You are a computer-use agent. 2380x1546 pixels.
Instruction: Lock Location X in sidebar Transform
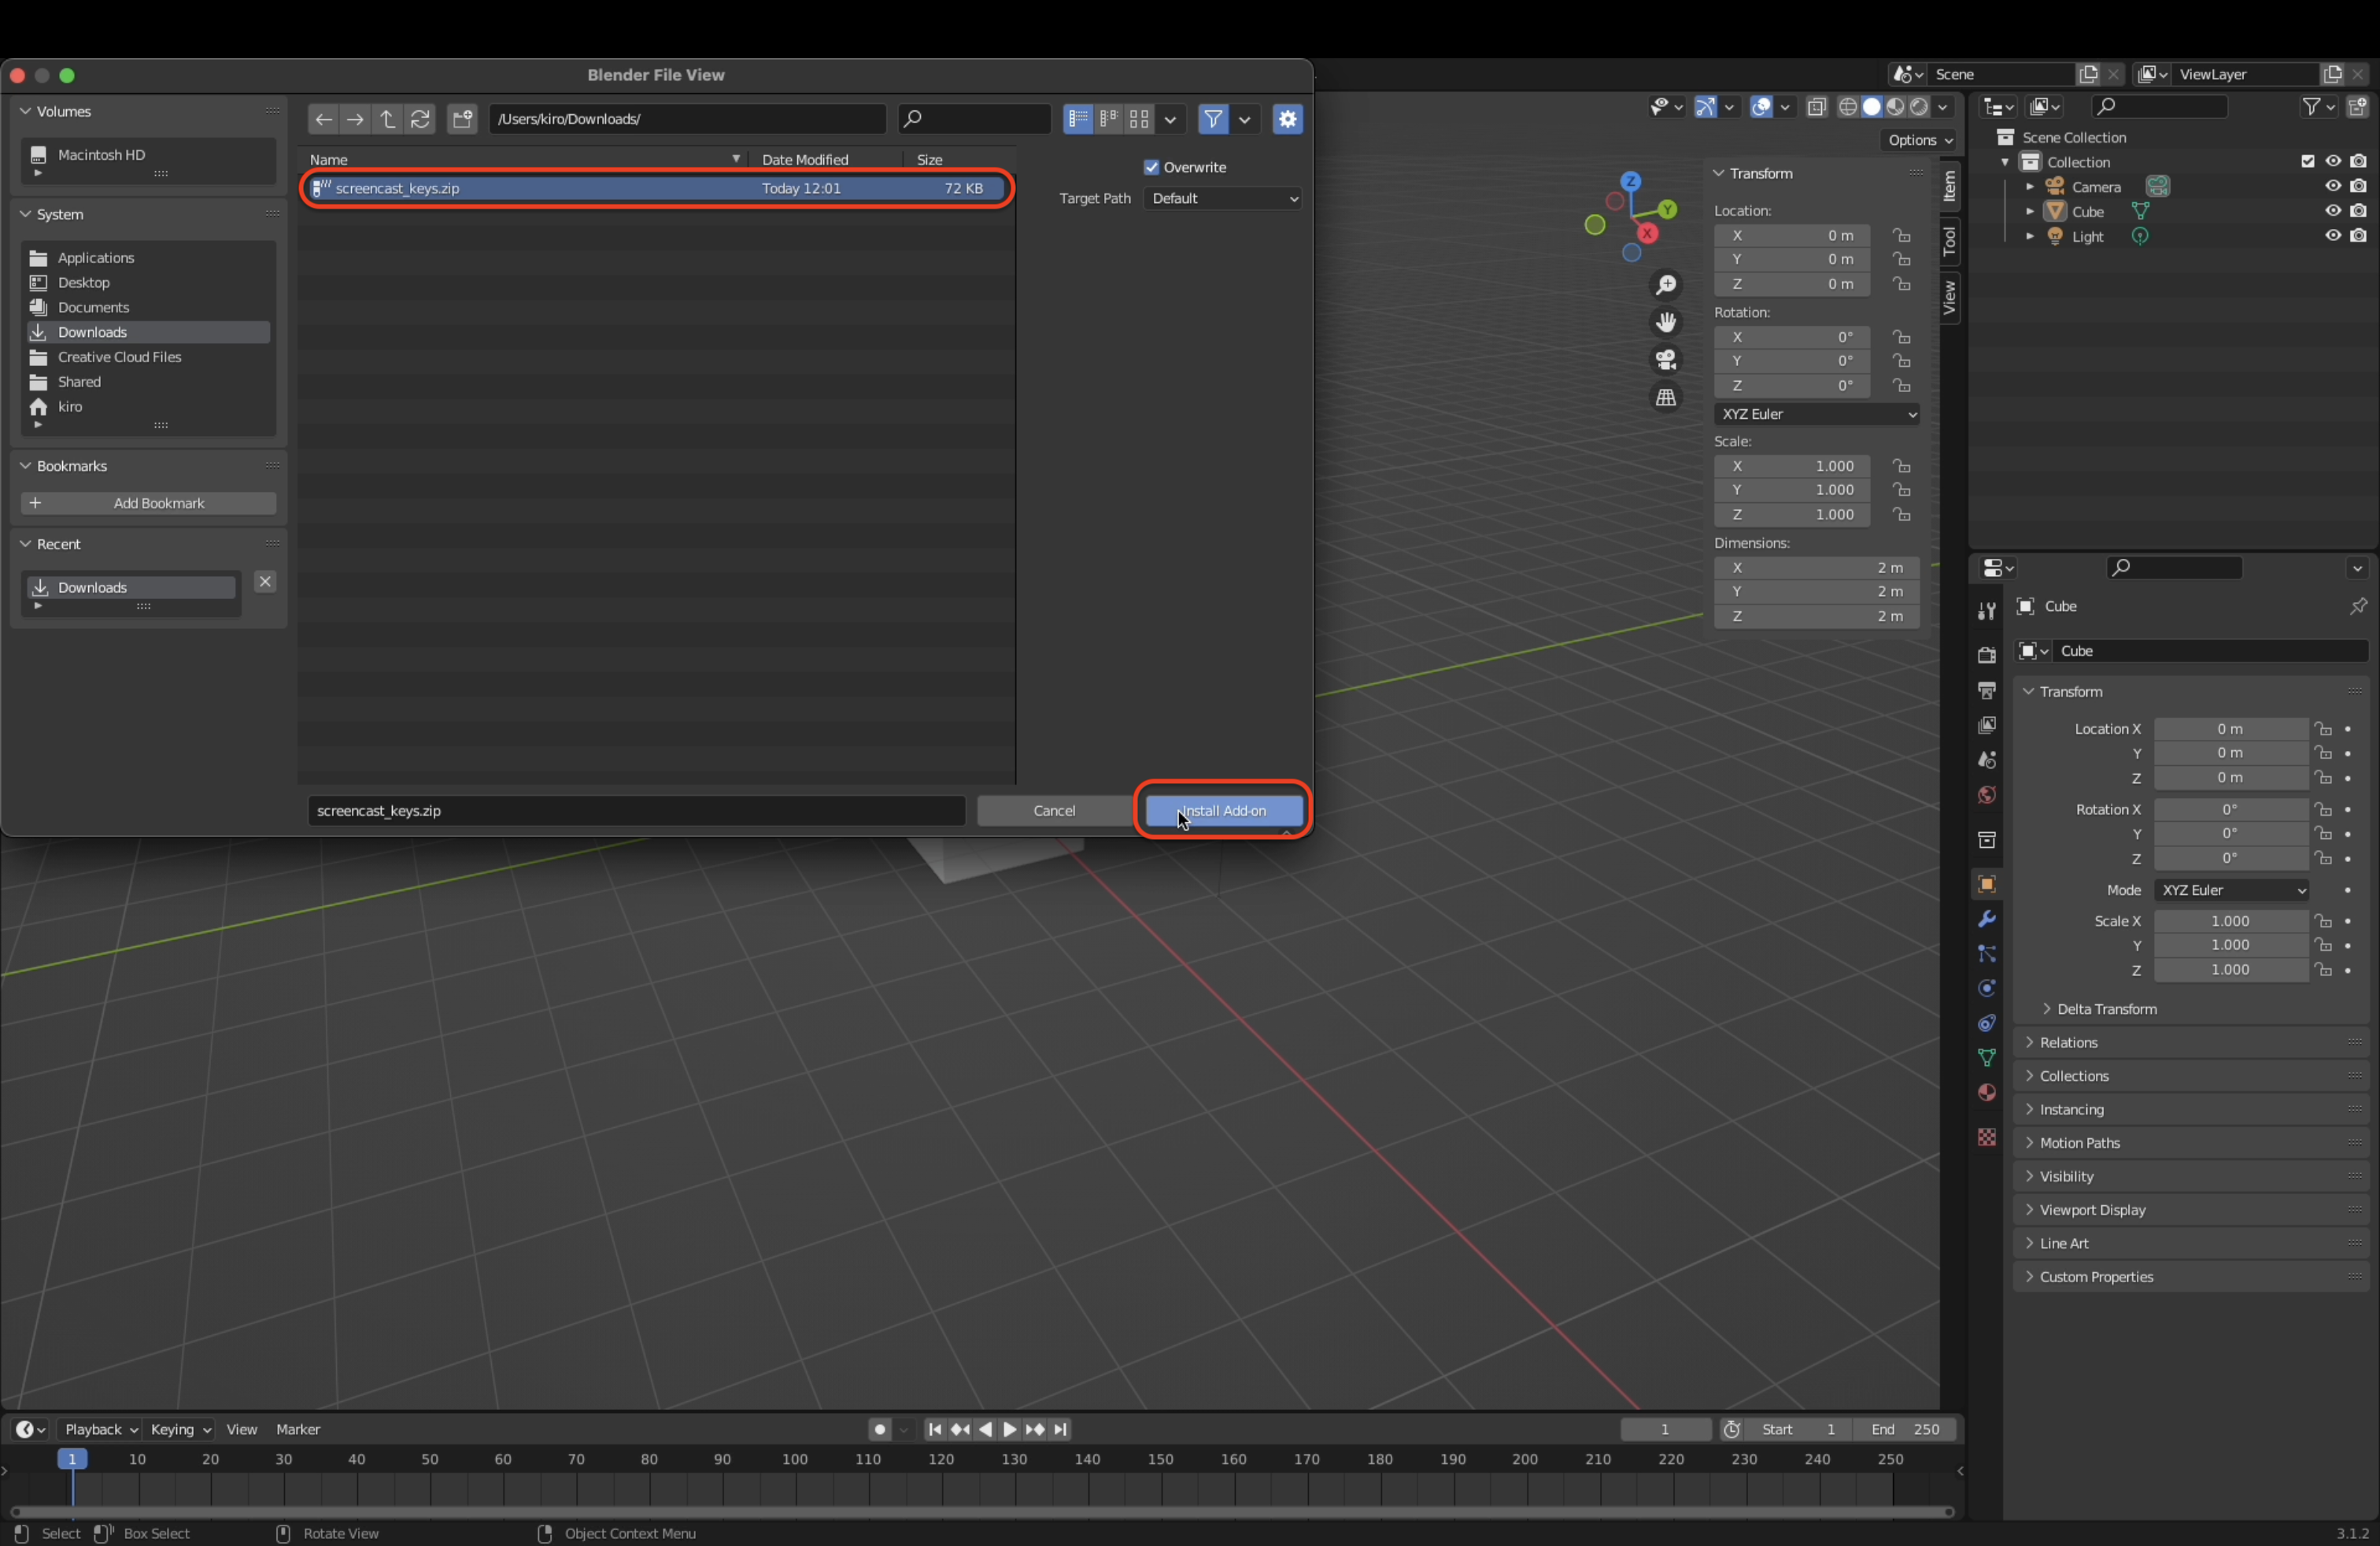tap(1901, 235)
